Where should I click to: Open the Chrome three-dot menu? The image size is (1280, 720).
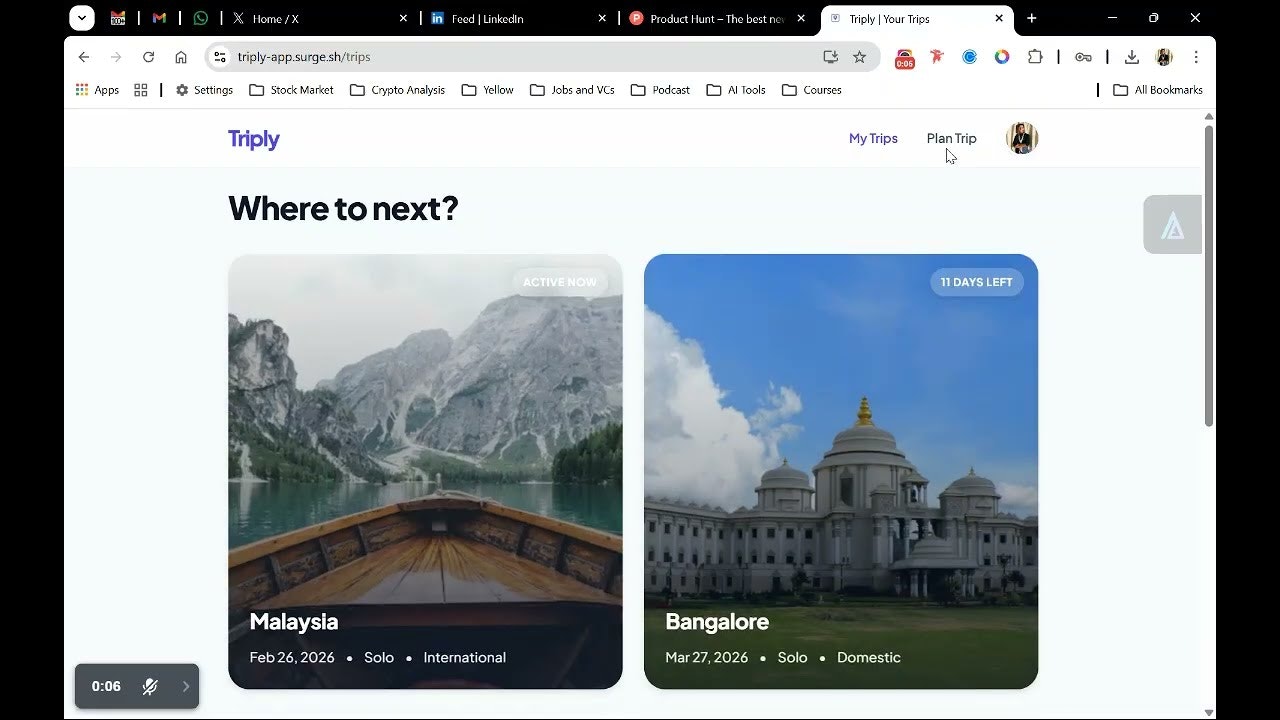click(x=1196, y=57)
